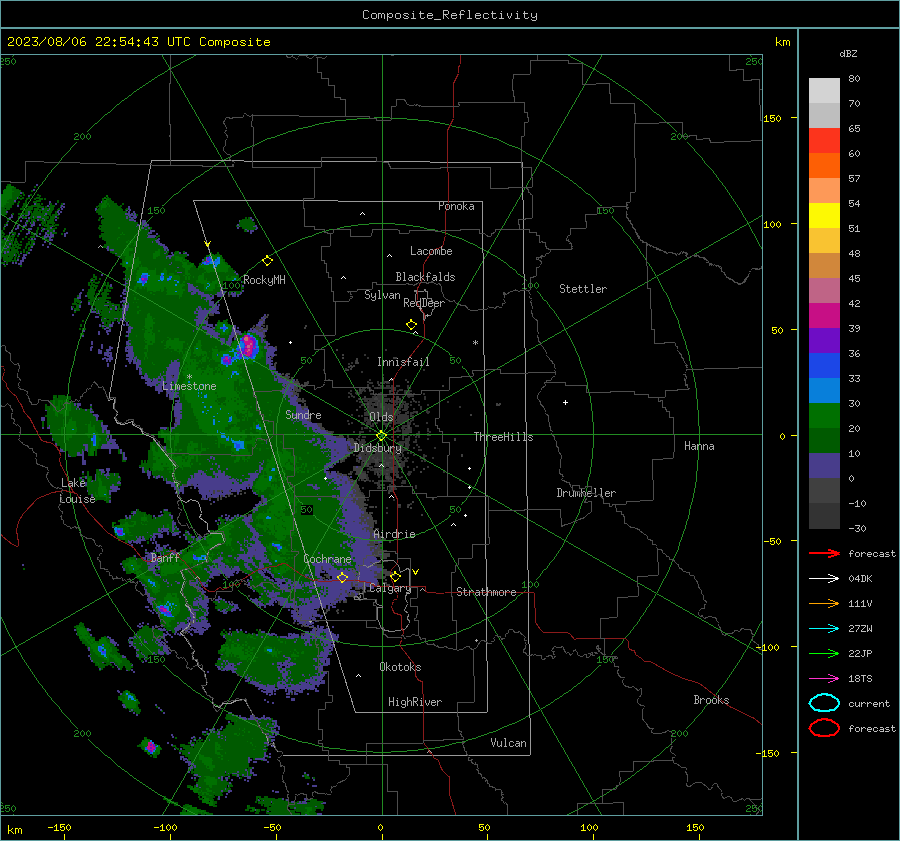The image size is (900, 841).
Task: Click the Lake Louise label
Action: point(77,491)
